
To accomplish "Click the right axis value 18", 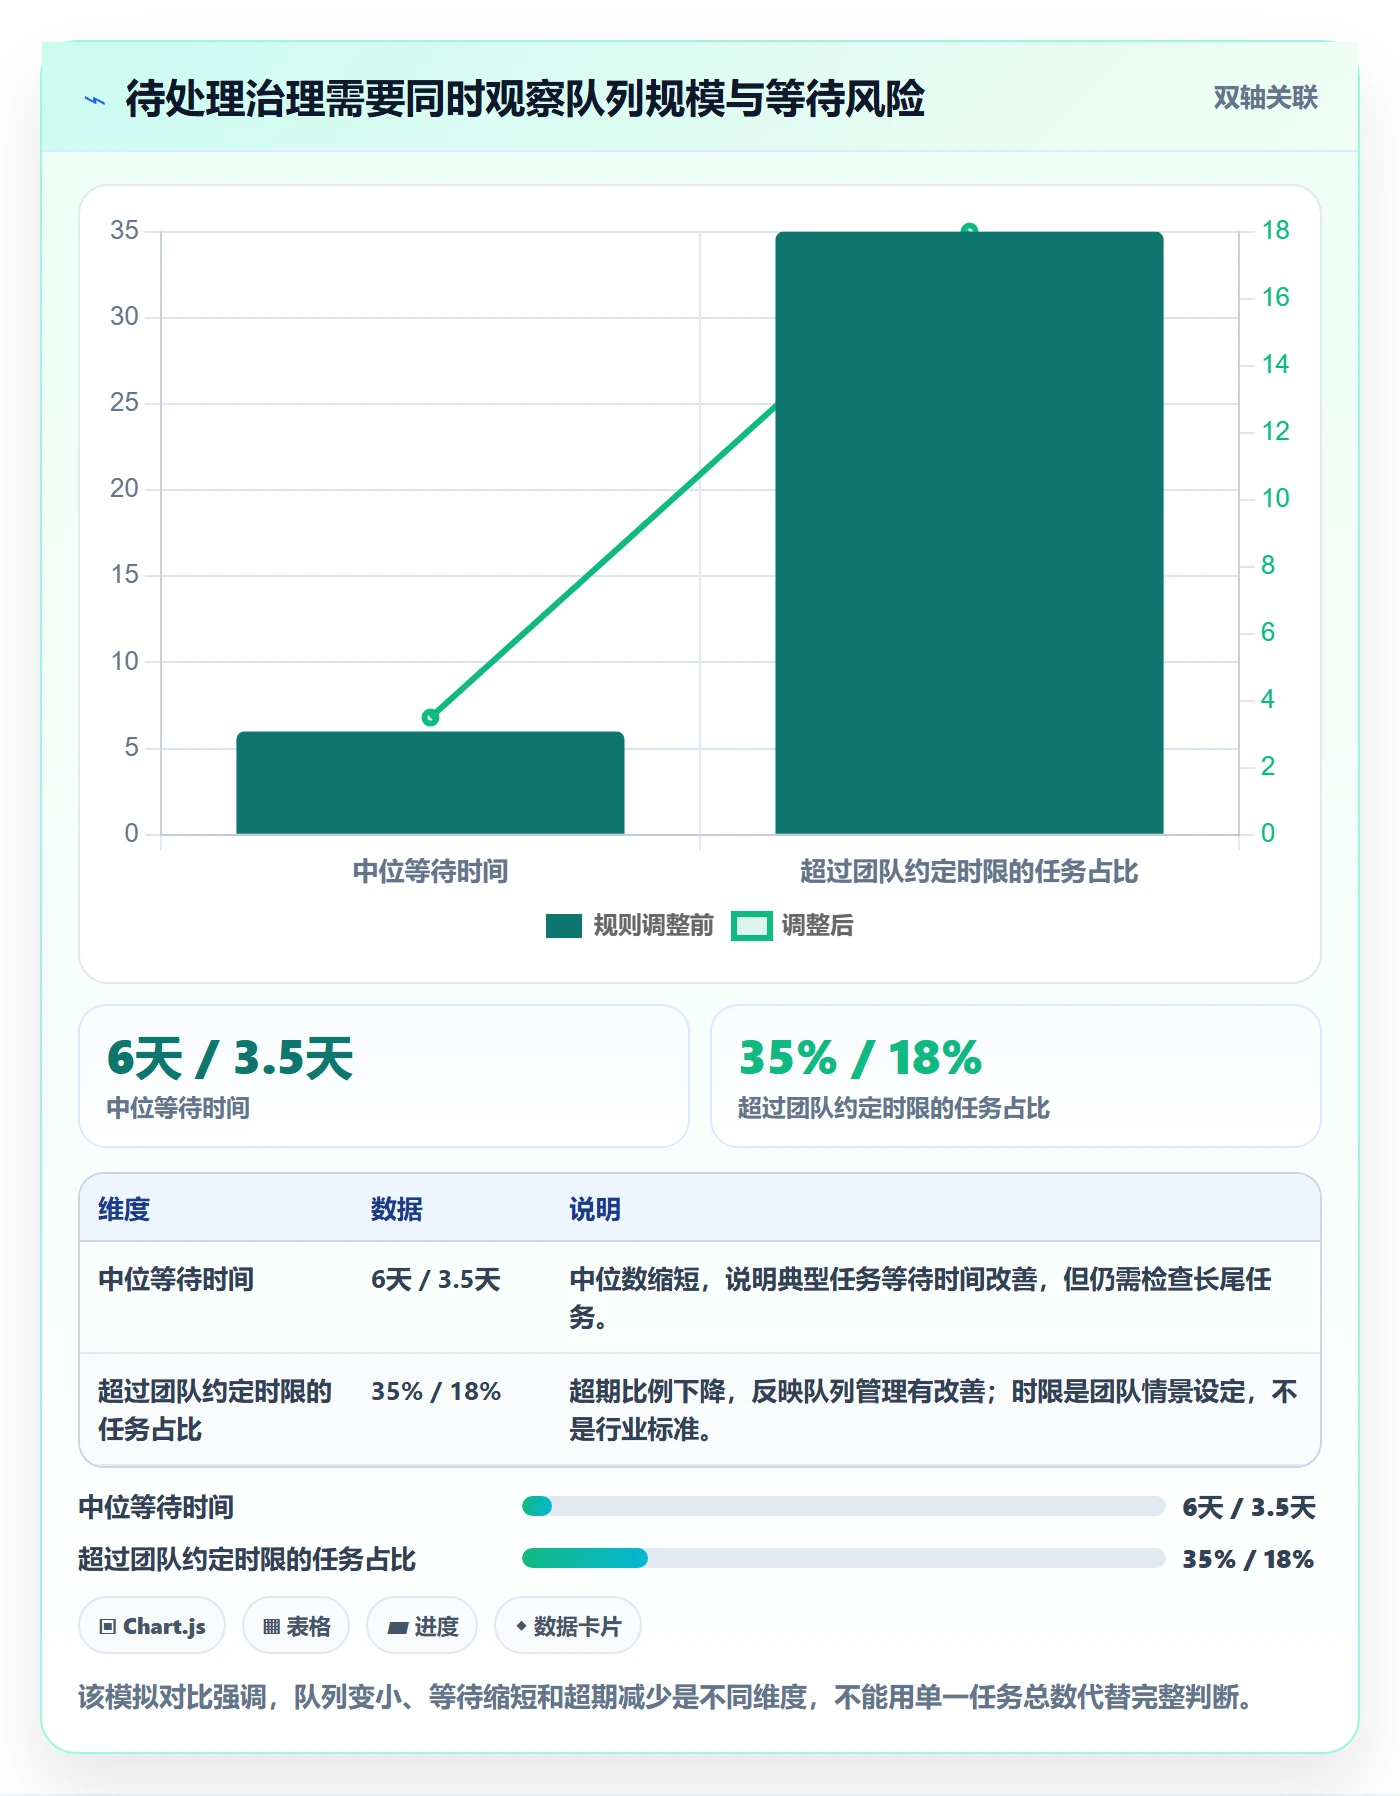I will tap(1275, 230).
